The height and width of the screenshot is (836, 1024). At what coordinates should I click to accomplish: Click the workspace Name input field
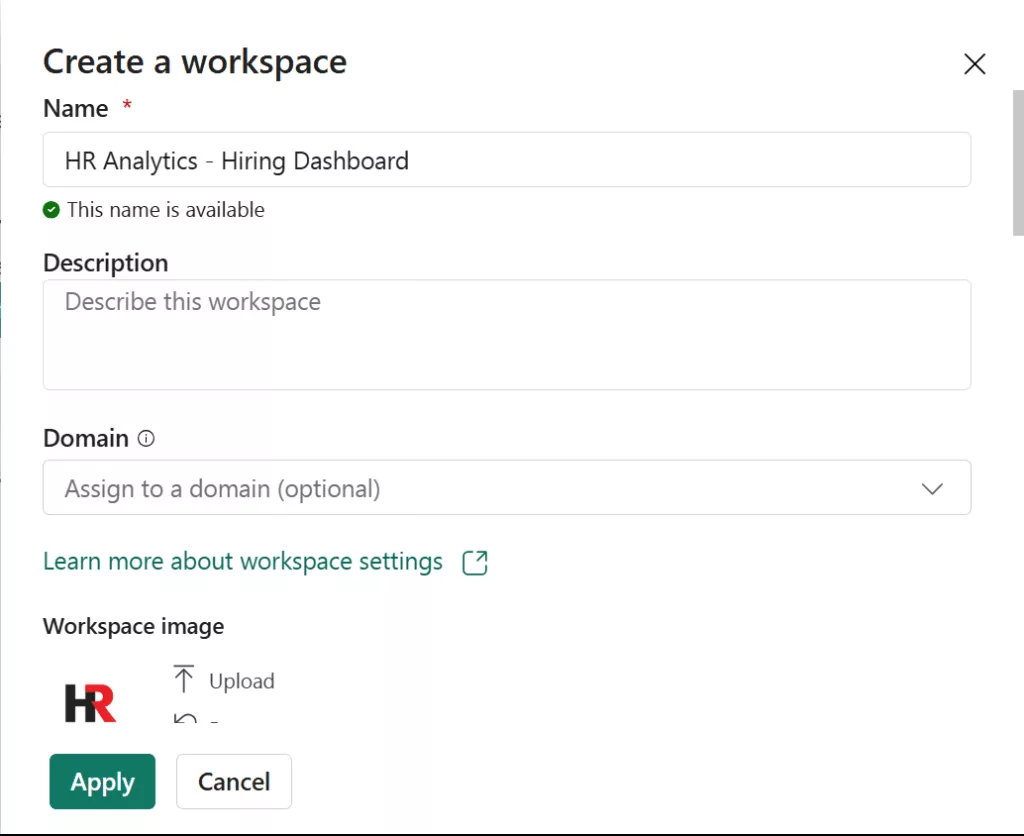[507, 160]
